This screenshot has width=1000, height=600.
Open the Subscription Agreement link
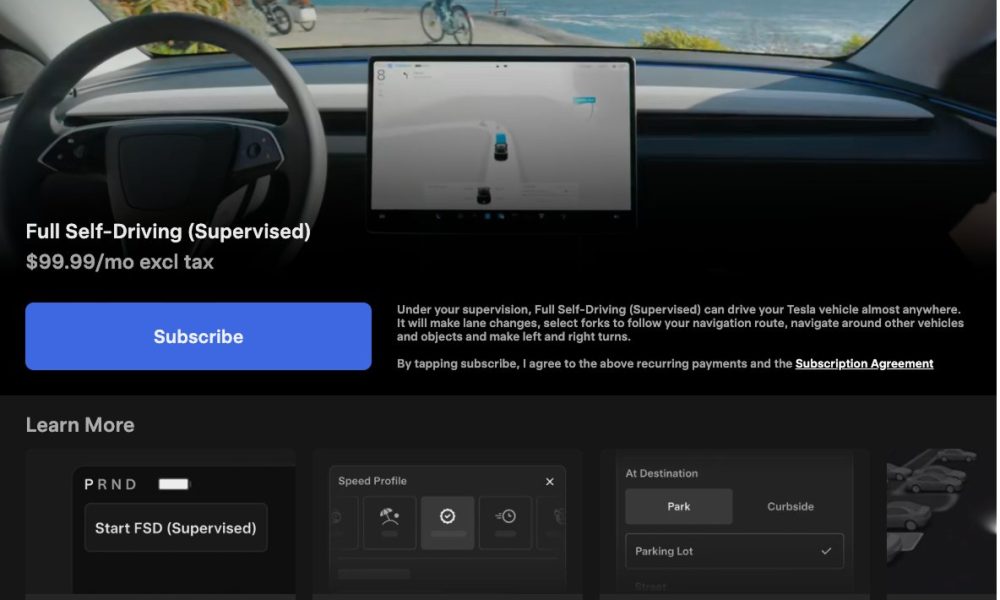coord(864,364)
